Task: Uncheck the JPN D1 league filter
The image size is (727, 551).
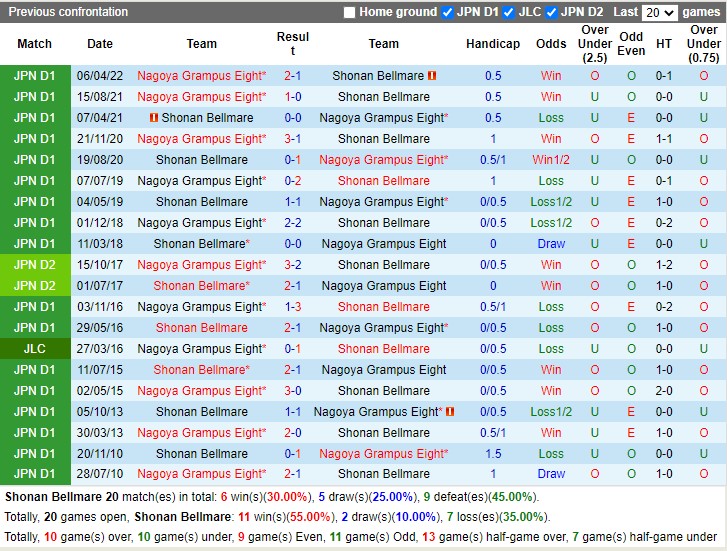Action: click(447, 12)
